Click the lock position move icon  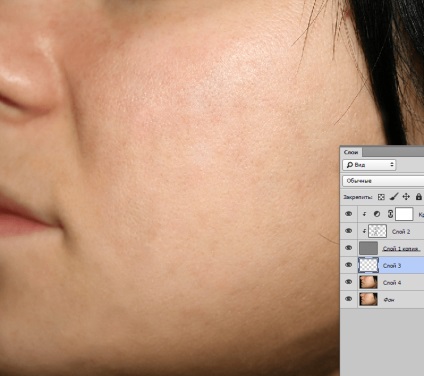[406, 197]
